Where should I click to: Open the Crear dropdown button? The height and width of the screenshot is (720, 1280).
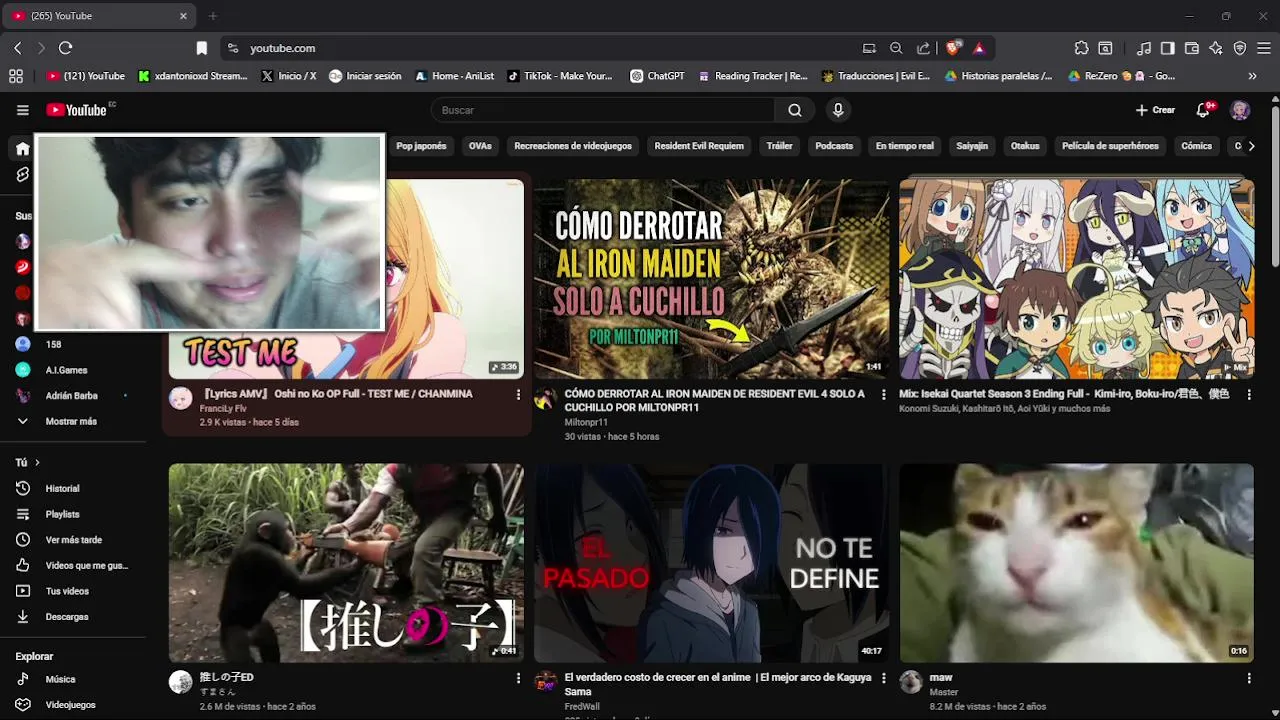point(1156,110)
